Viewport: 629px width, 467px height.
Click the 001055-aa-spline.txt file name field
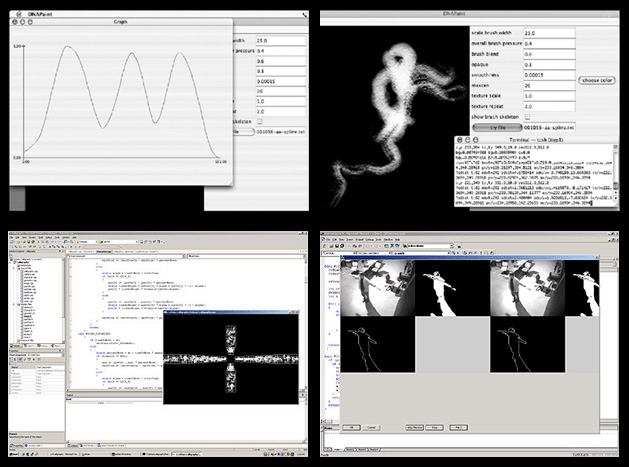[549, 128]
